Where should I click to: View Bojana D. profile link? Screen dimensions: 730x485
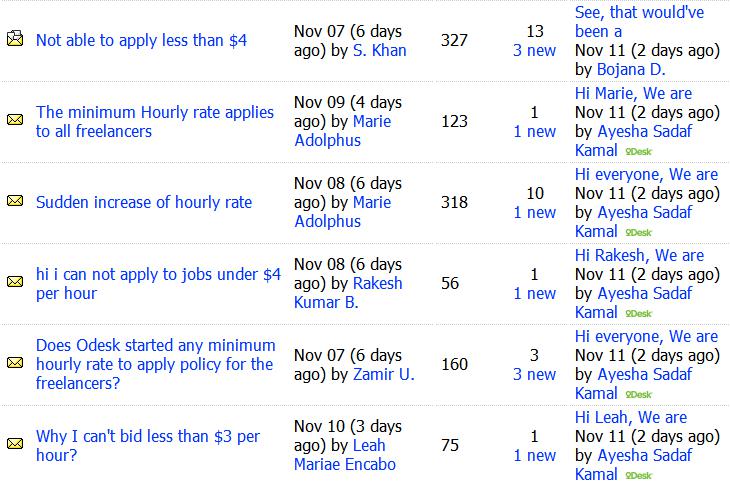click(x=631, y=69)
